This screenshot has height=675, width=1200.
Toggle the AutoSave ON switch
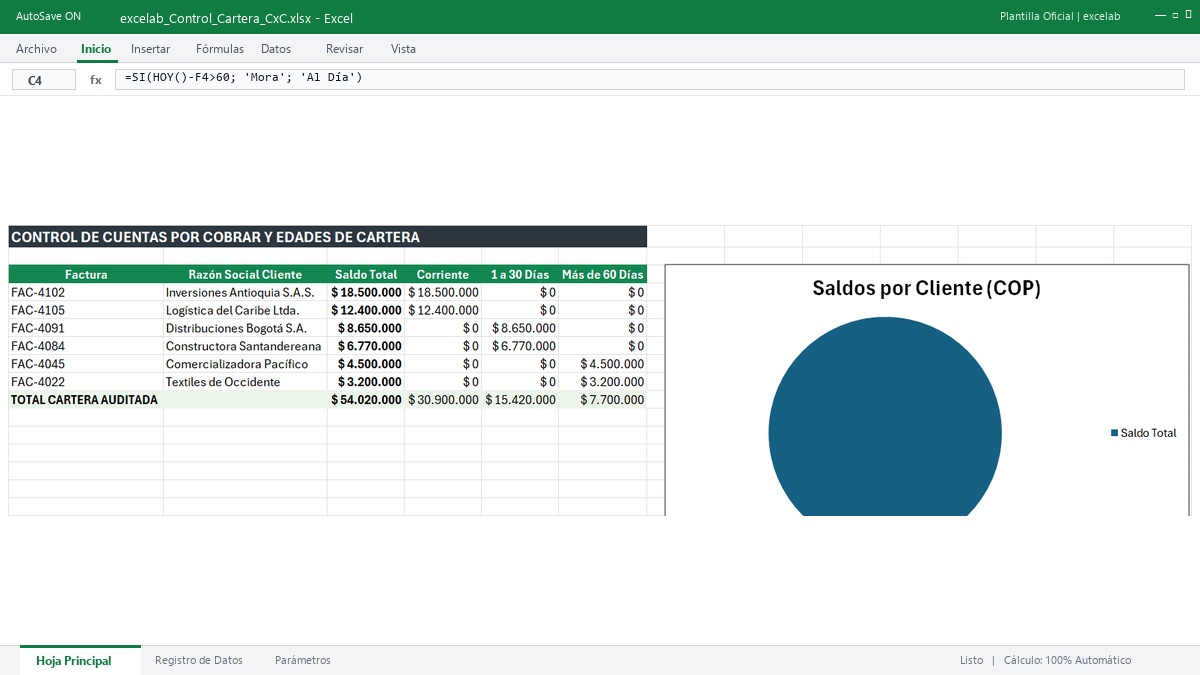pyautogui.click(x=49, y=17)
